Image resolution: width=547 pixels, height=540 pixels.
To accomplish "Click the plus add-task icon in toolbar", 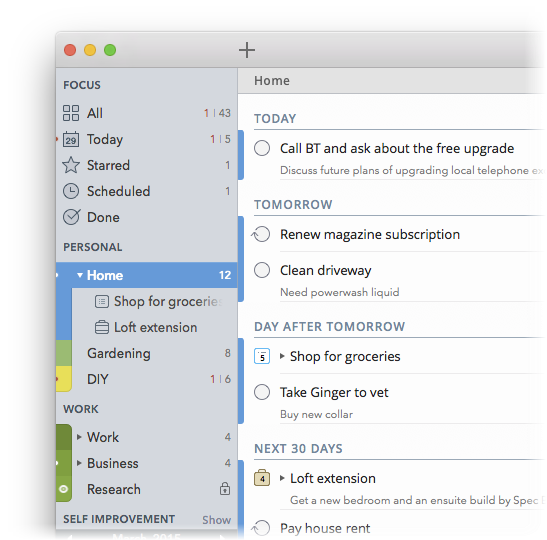I will pos(247,50).
